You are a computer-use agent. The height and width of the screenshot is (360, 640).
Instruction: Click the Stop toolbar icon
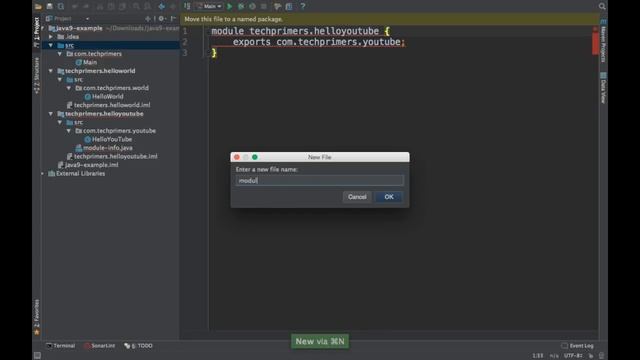[x=264, y=6]
